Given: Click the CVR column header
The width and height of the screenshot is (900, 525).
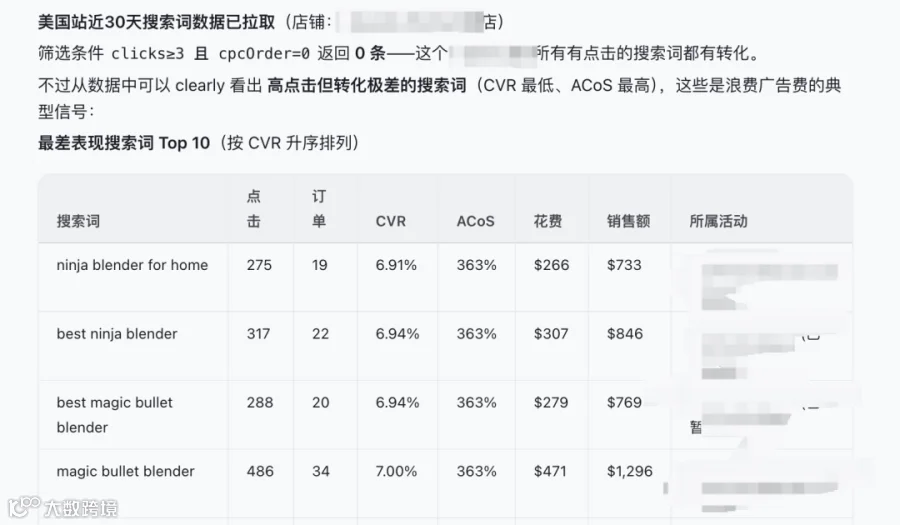Looking at the screenshot, I should [x=390, y=221].
